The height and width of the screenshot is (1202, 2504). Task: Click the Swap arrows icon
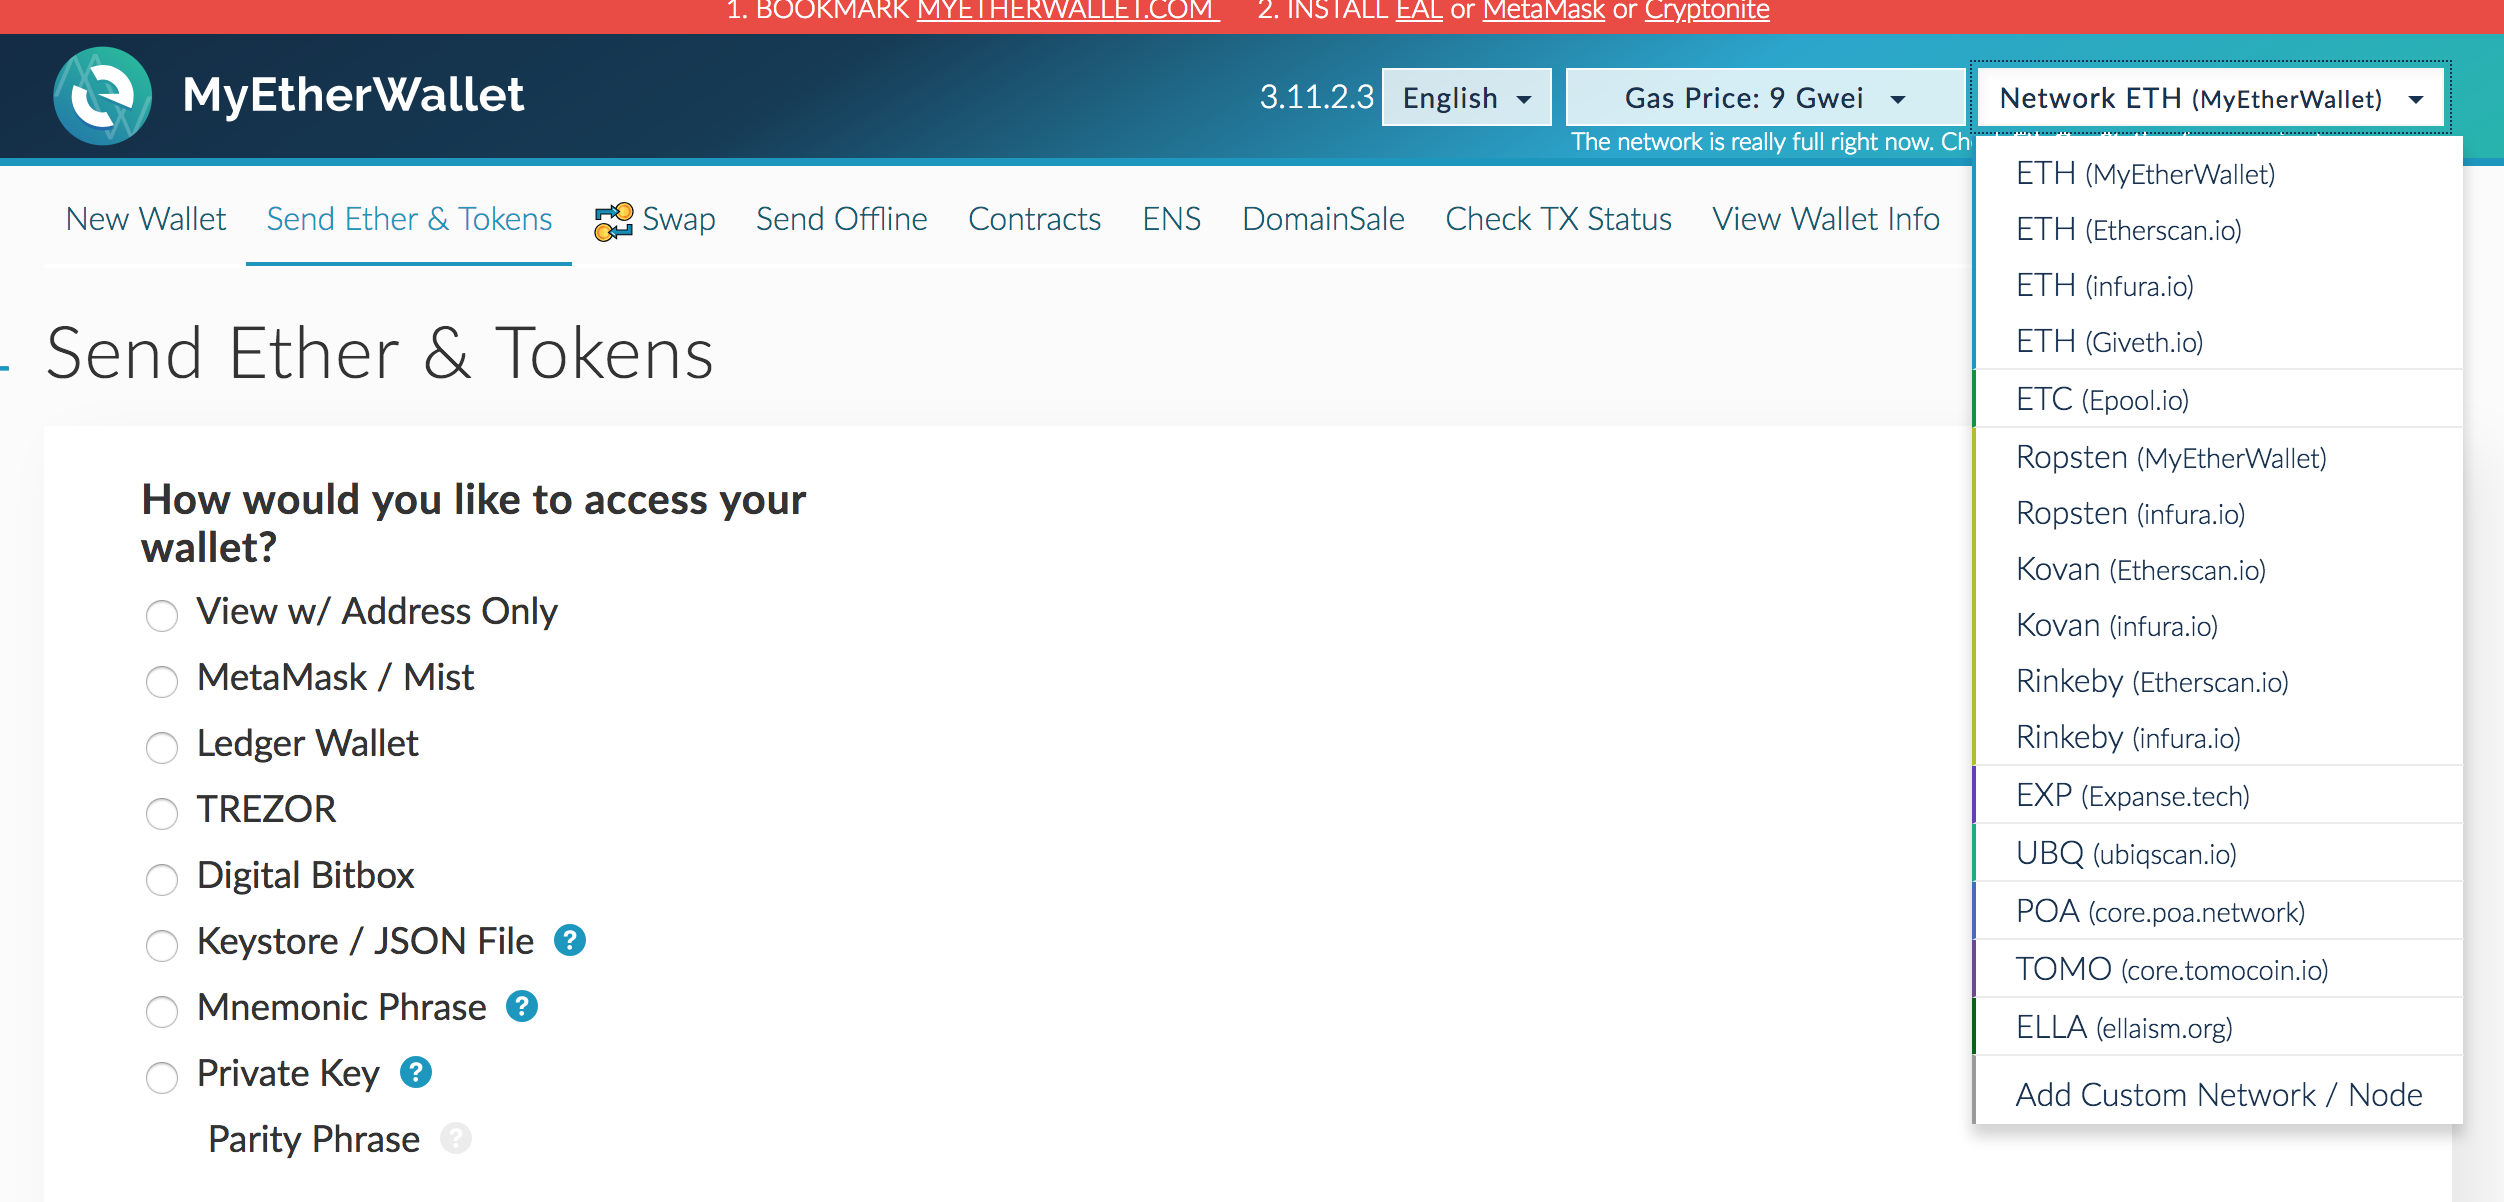coord(613,221)
